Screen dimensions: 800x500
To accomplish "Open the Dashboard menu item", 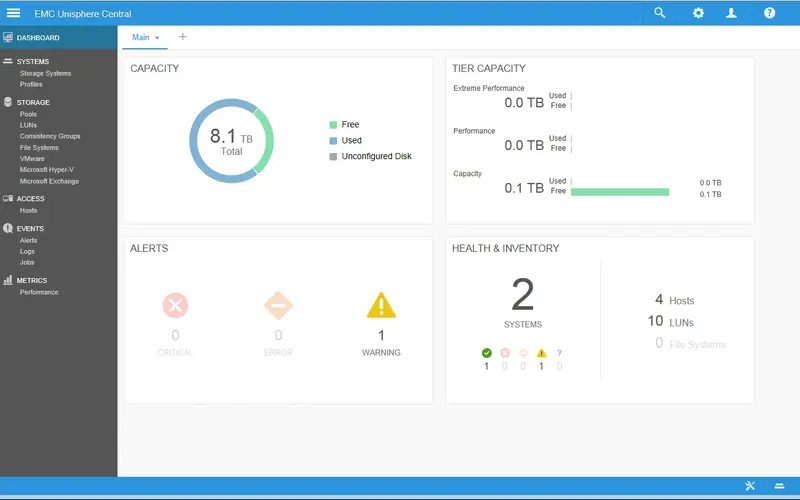I will [x=58, y=37].
